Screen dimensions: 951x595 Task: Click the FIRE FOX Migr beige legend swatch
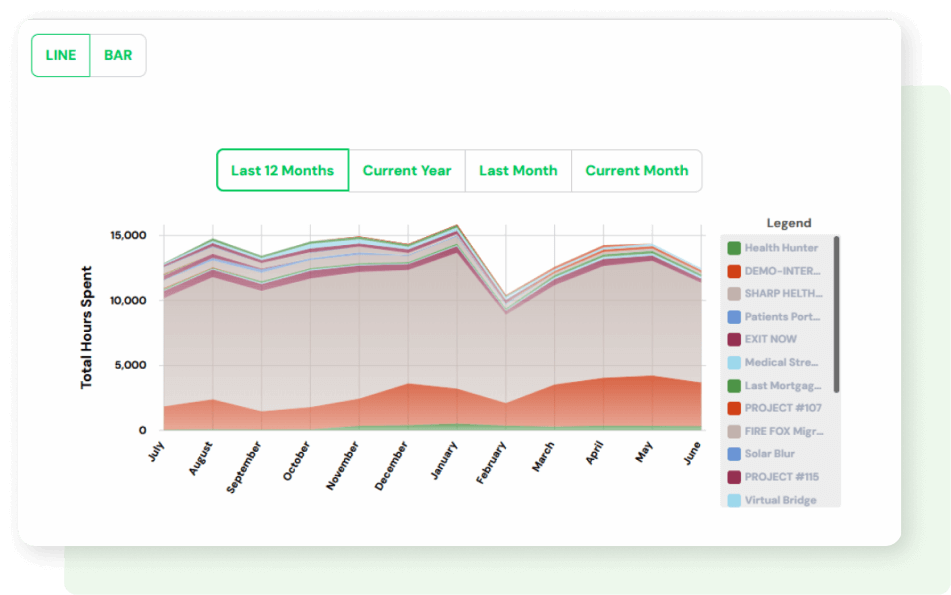pos(734,431)
